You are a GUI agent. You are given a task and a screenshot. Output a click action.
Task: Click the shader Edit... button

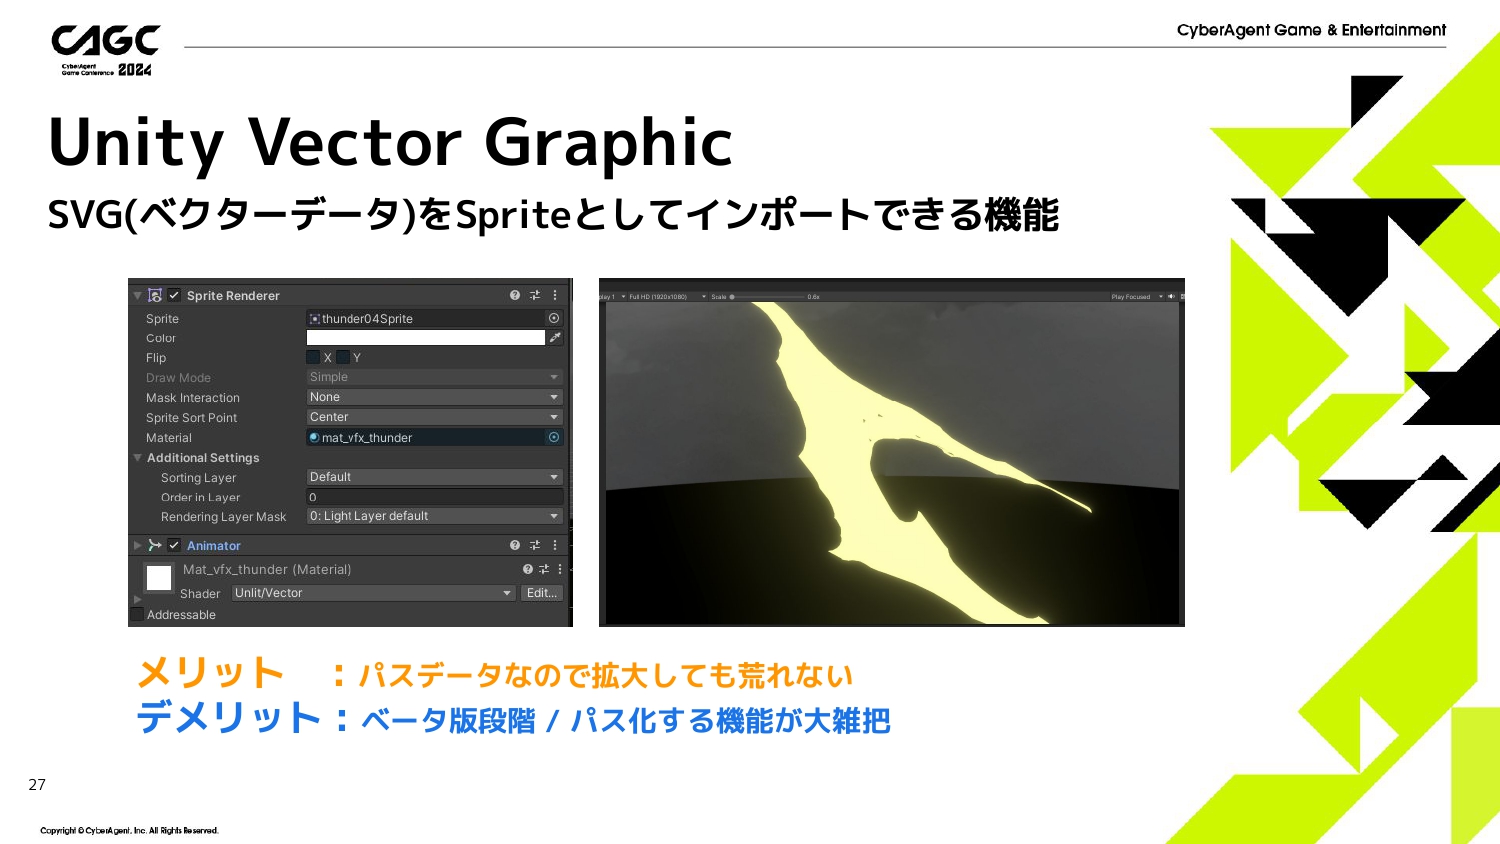click(x=542, y=593)
